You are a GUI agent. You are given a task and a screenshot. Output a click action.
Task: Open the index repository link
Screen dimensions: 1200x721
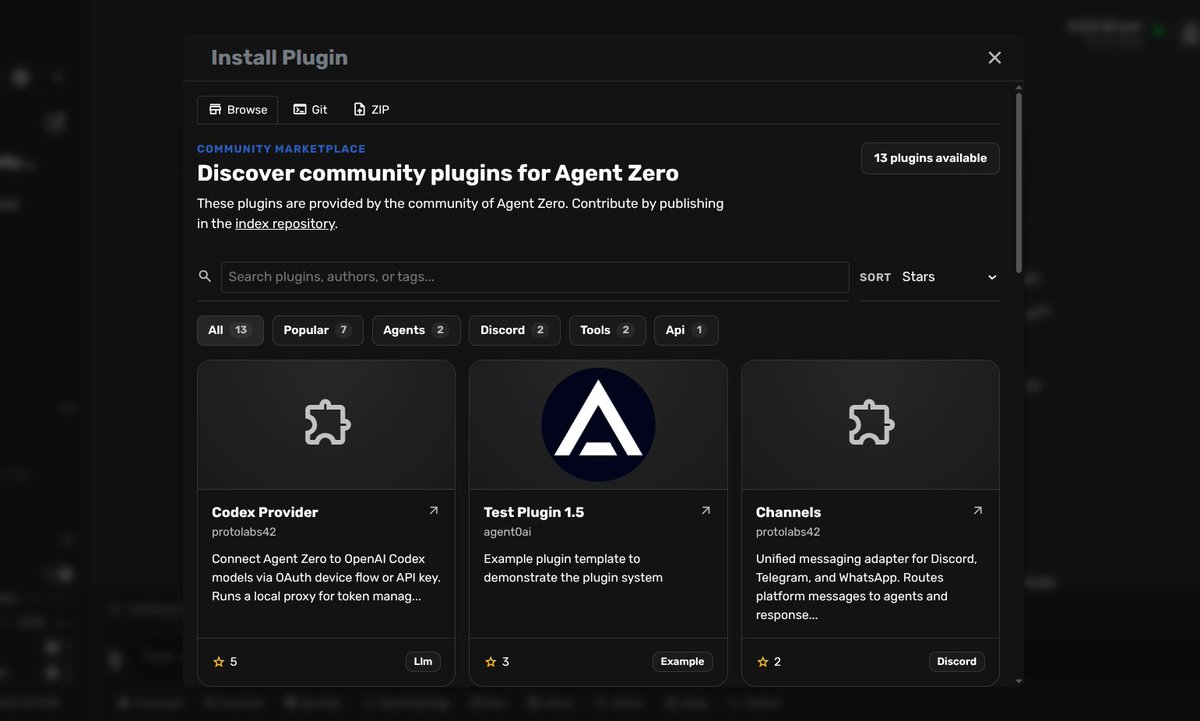click(x=284, y=223)
